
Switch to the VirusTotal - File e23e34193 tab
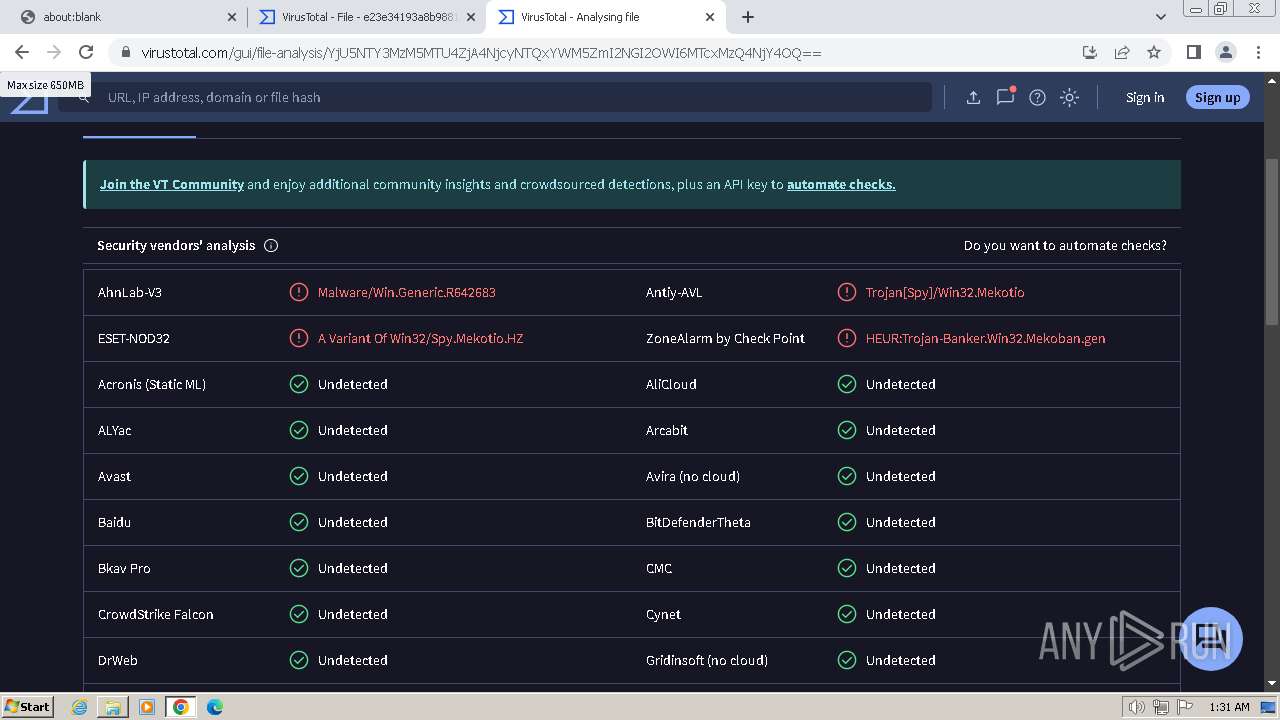(365, 17)
